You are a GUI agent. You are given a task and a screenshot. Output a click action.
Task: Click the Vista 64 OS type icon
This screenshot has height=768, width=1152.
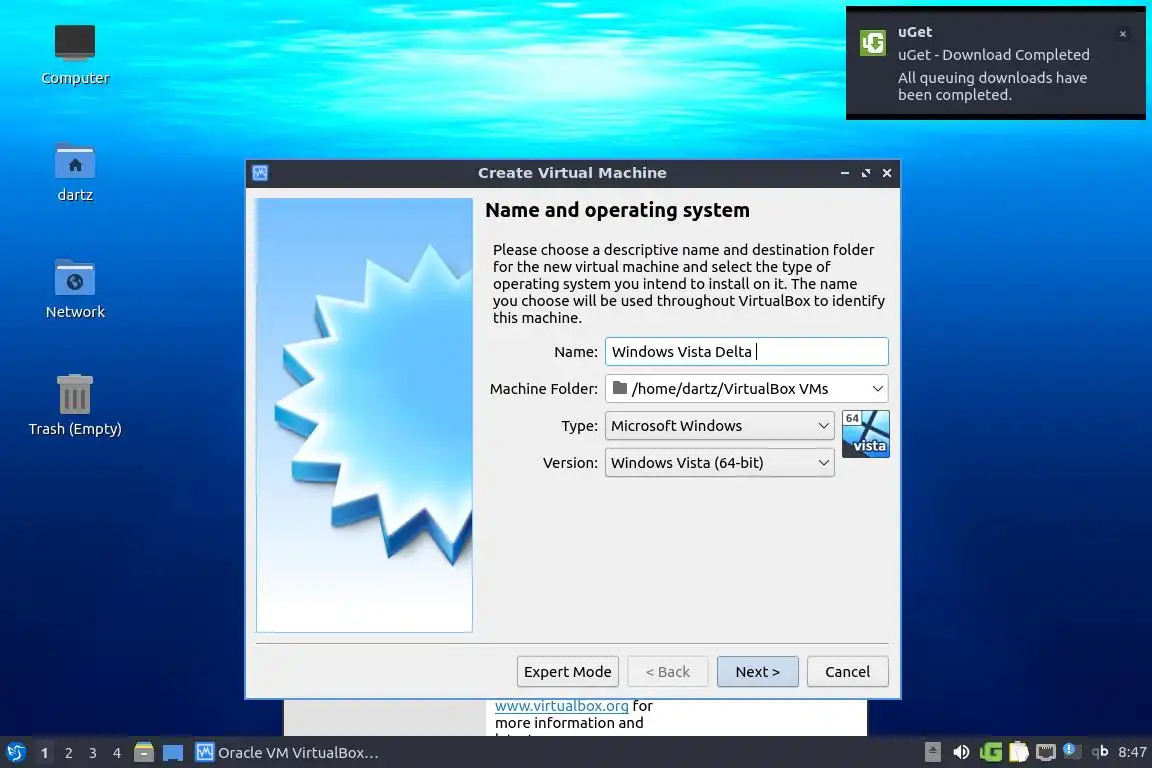865,434
